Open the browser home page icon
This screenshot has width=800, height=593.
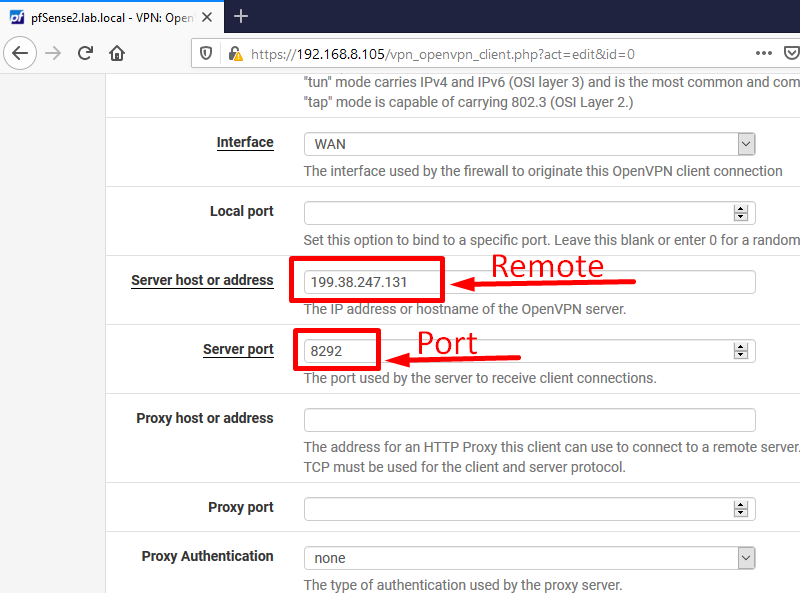[117, 53]
